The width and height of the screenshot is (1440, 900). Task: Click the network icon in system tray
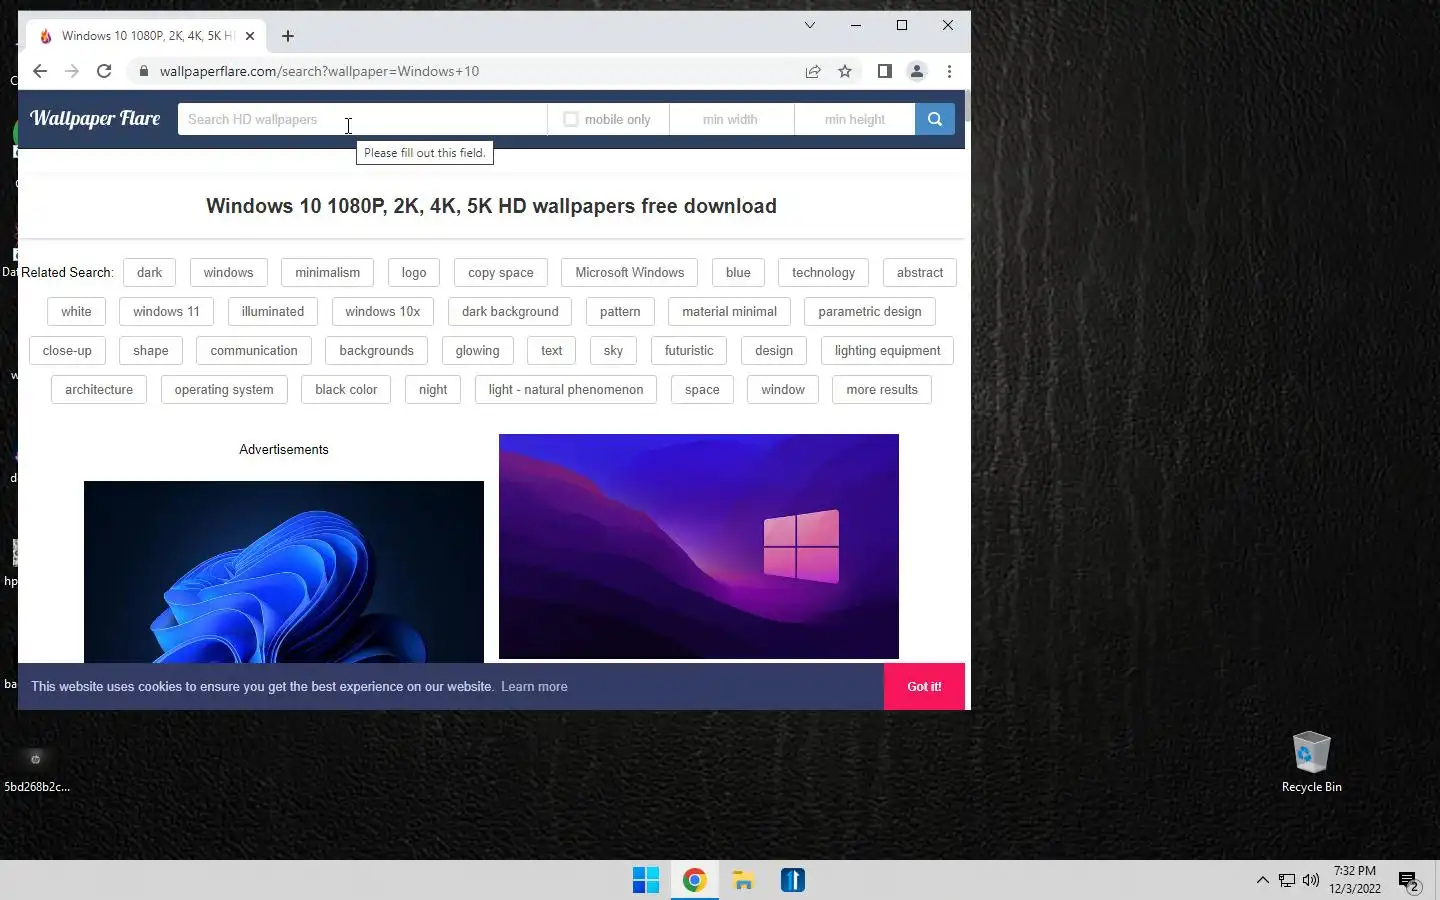(x=1287, y=880)
